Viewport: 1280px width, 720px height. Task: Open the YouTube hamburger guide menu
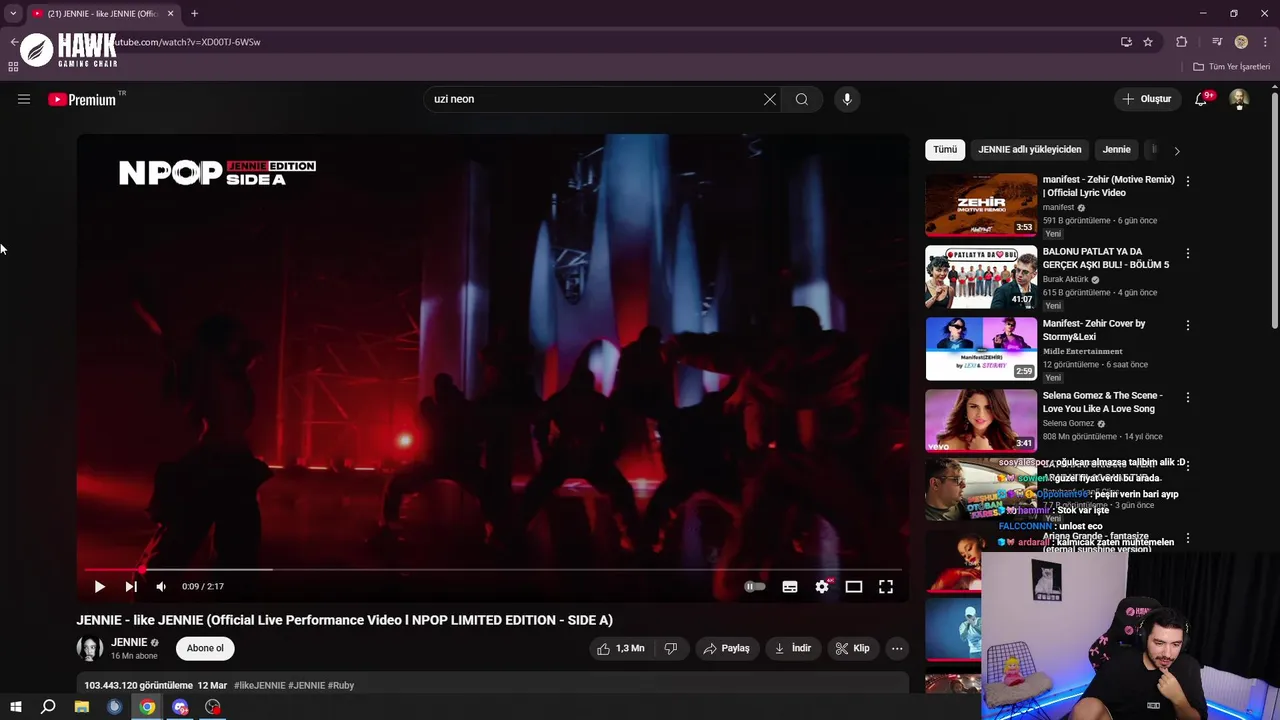(x=24, y=99)
